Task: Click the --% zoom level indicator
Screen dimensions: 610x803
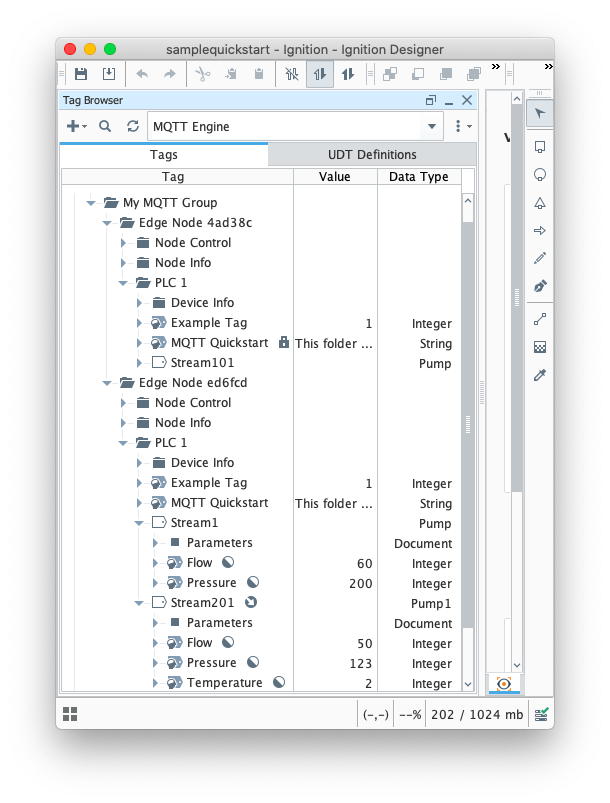Action: click(x=410, y=714)
